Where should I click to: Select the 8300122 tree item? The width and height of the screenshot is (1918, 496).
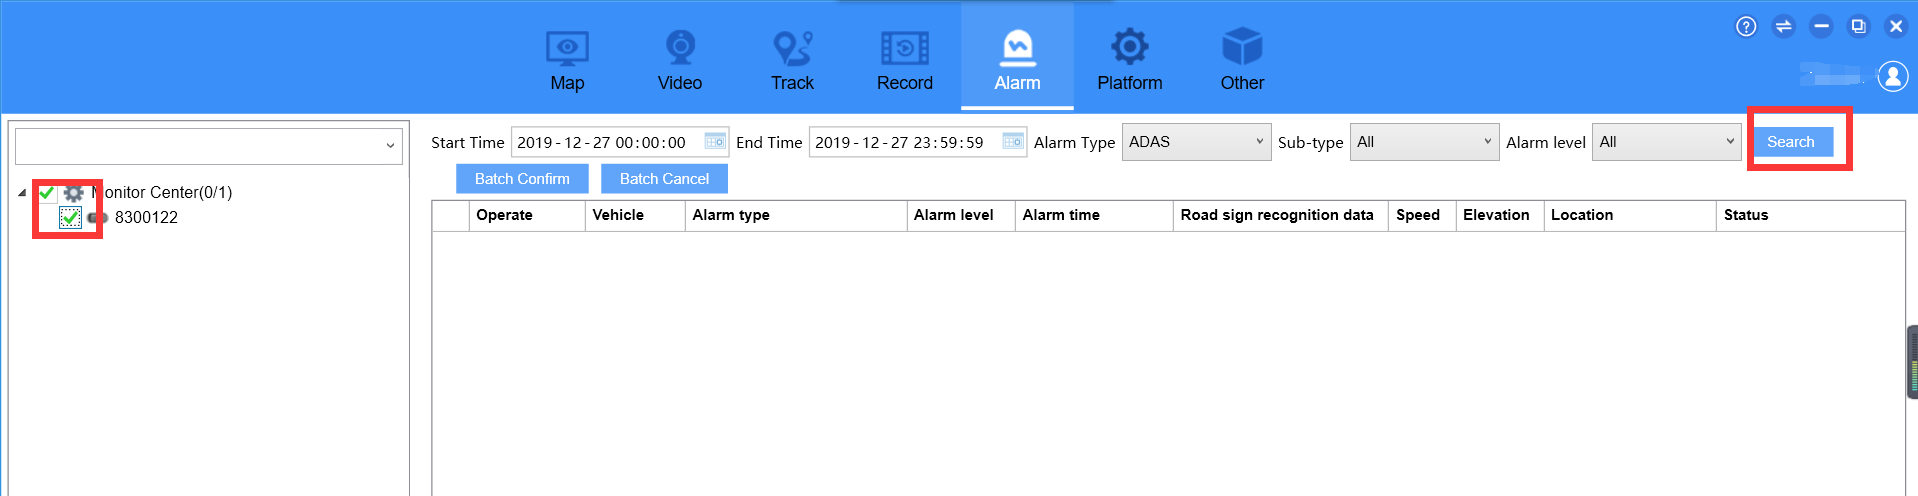coord(146,217)
